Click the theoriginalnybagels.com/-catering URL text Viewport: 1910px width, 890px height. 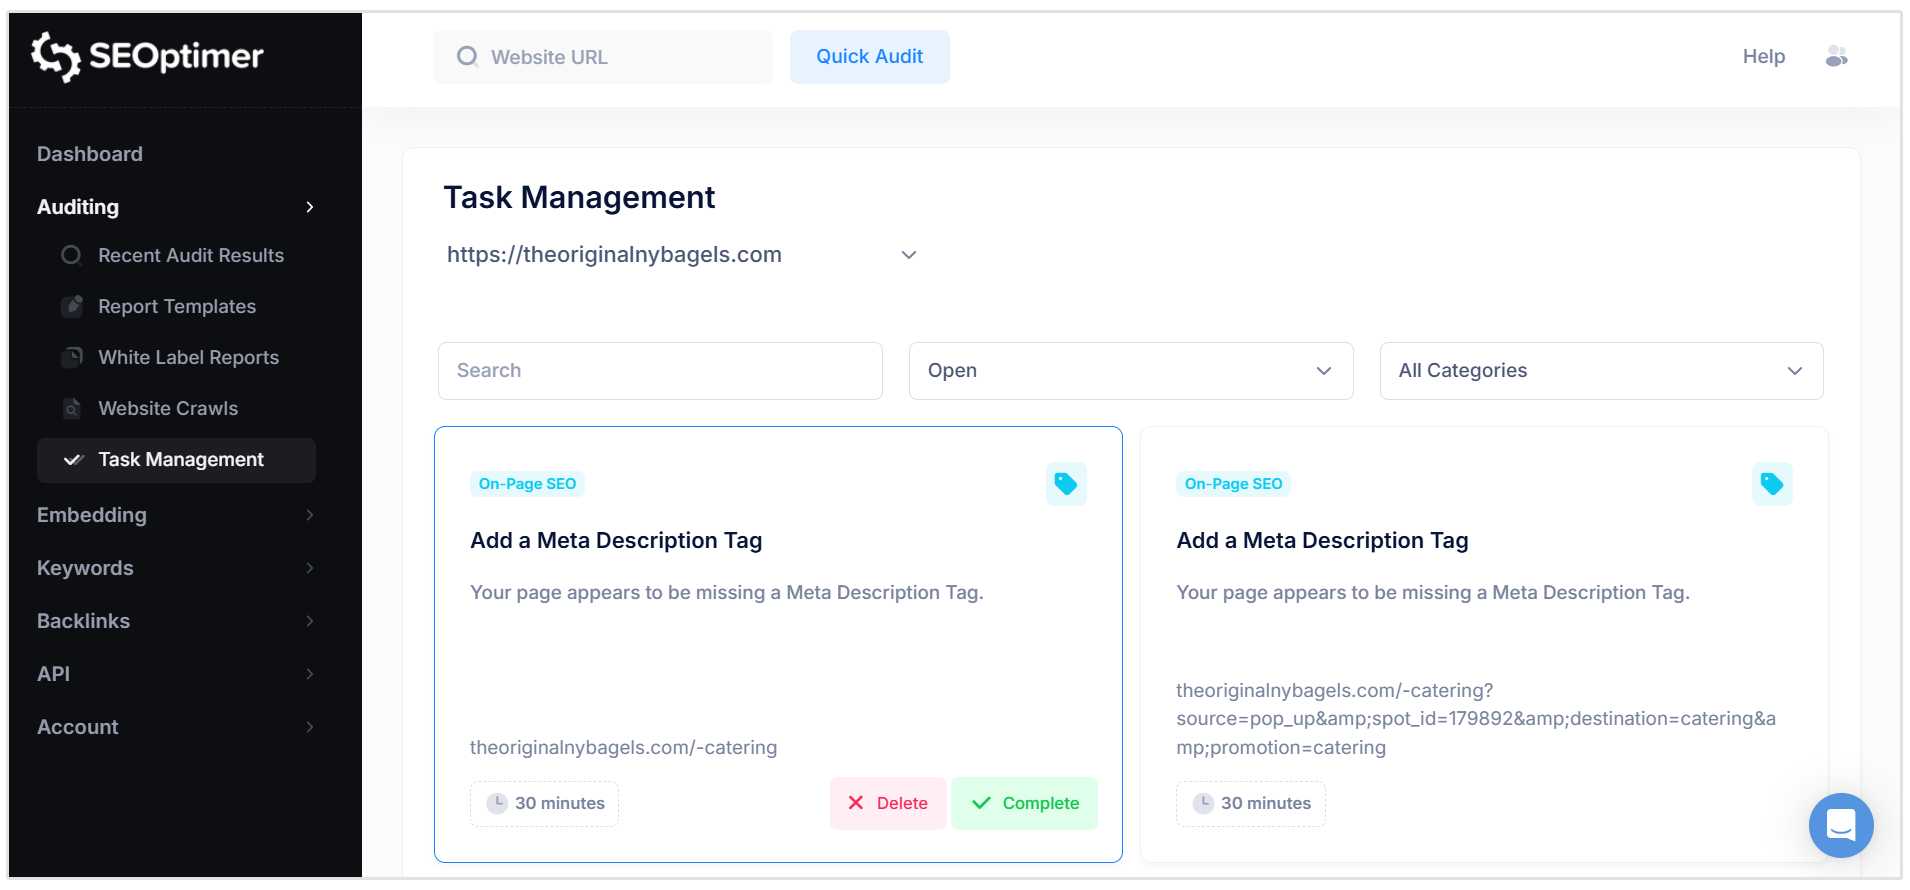[x=623, y=747]
